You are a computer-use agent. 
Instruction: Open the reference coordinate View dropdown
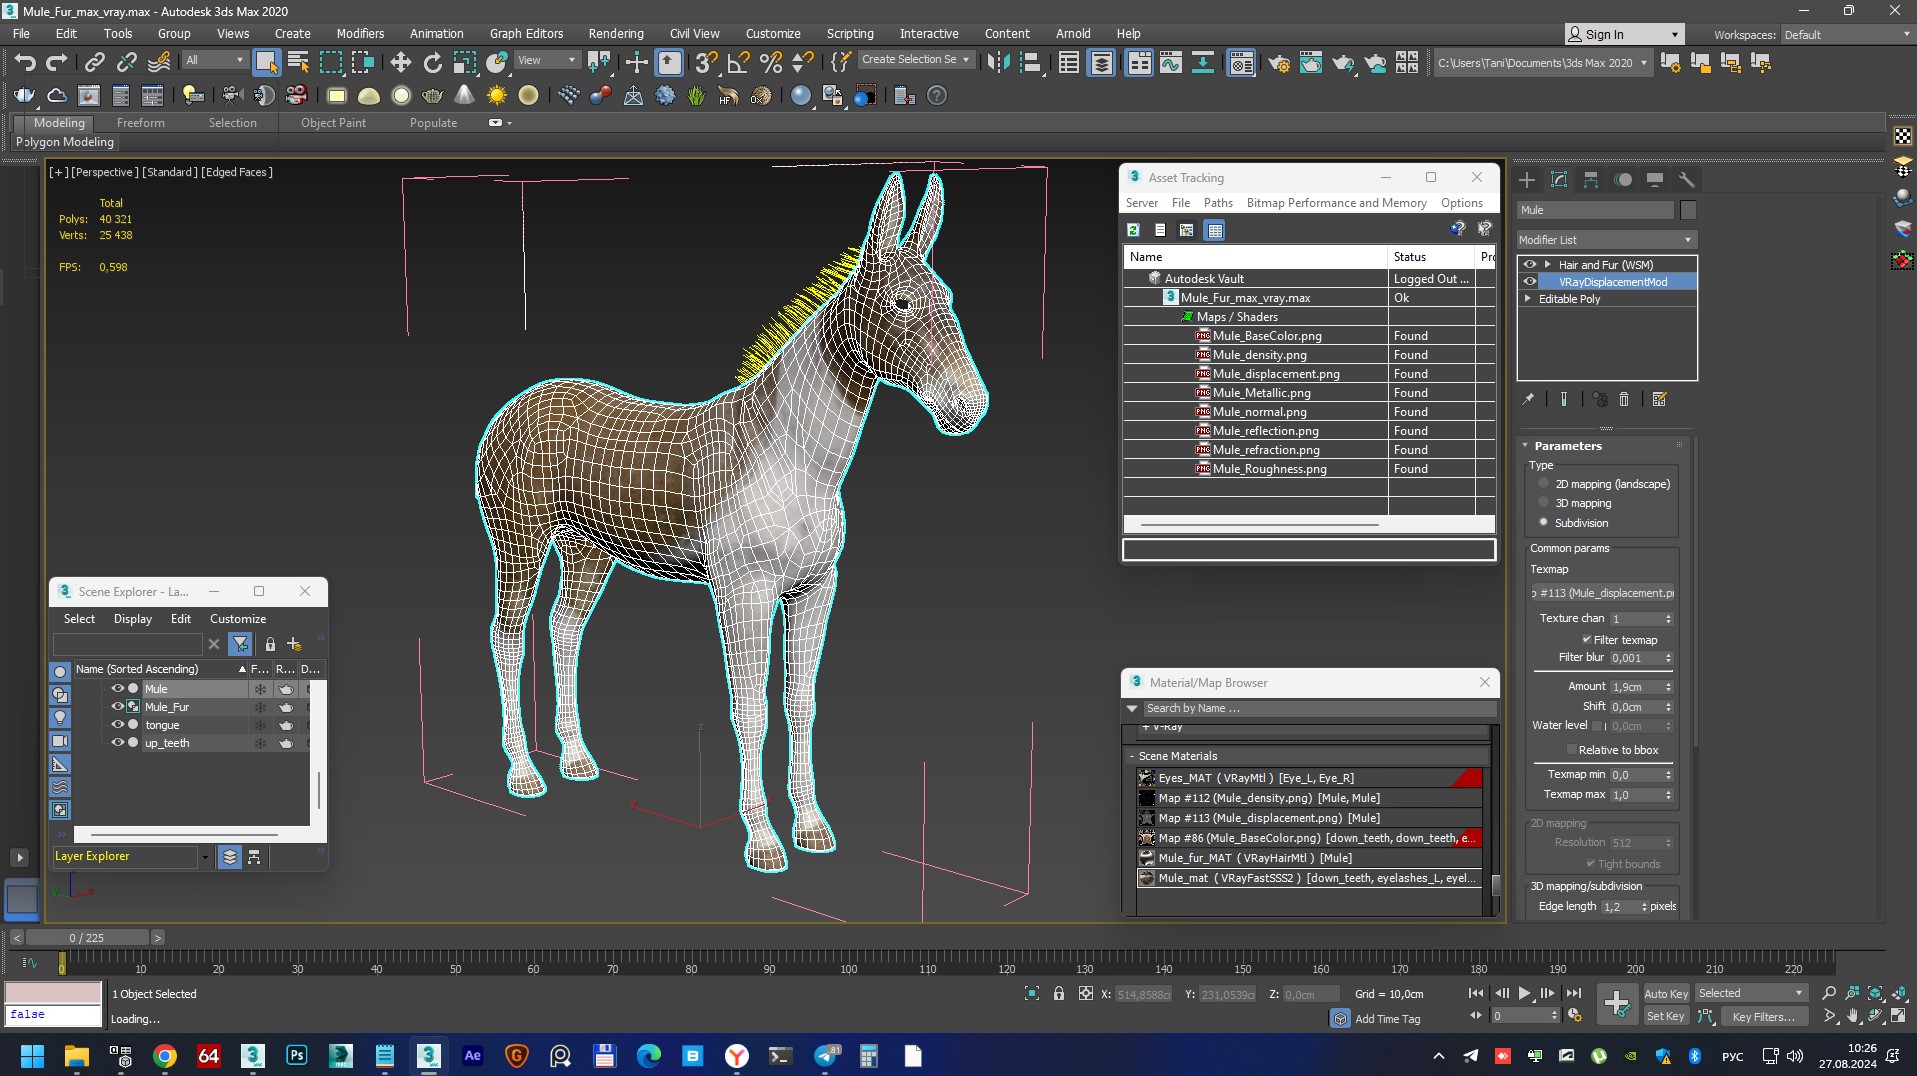pos(546,60)
